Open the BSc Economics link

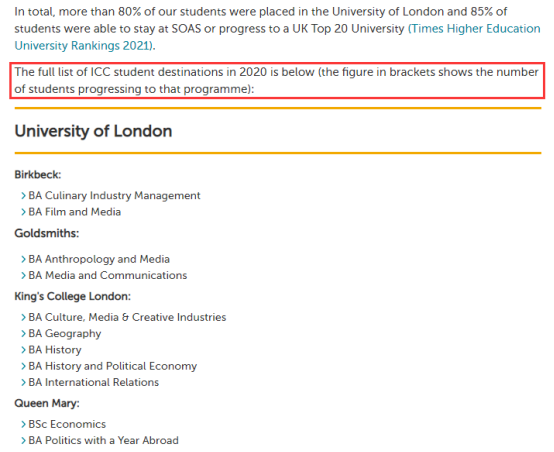point(67,424)
